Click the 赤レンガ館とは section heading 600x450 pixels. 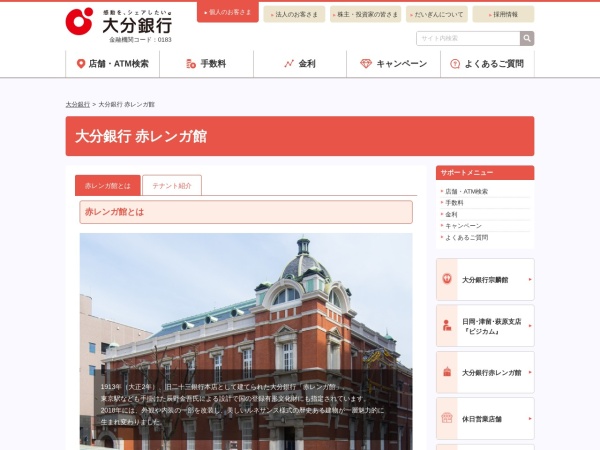coord(246,212)
